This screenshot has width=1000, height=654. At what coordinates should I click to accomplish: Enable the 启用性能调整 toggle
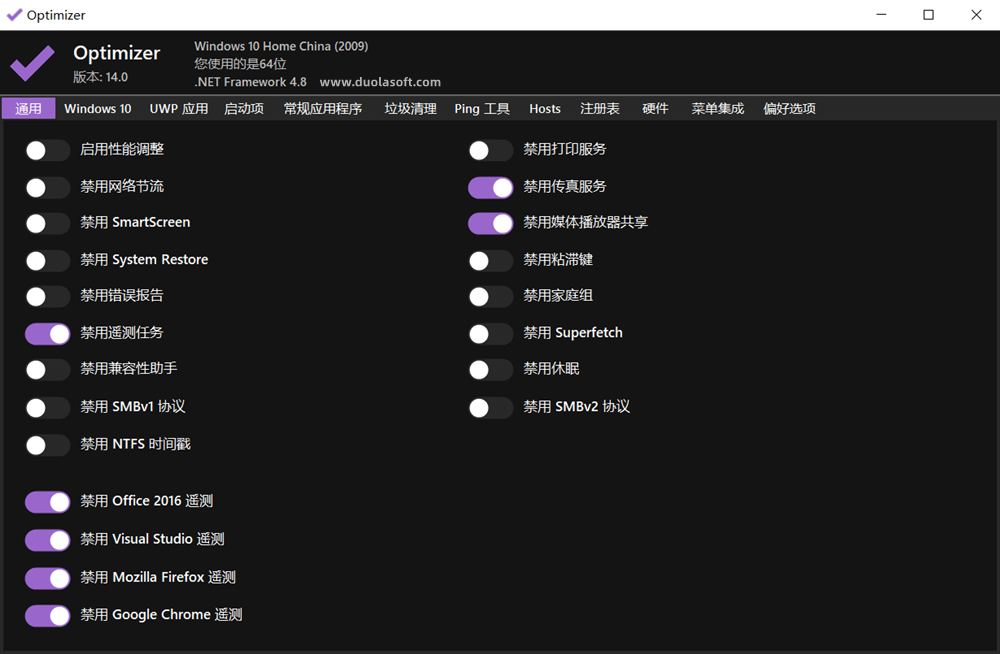47,151
